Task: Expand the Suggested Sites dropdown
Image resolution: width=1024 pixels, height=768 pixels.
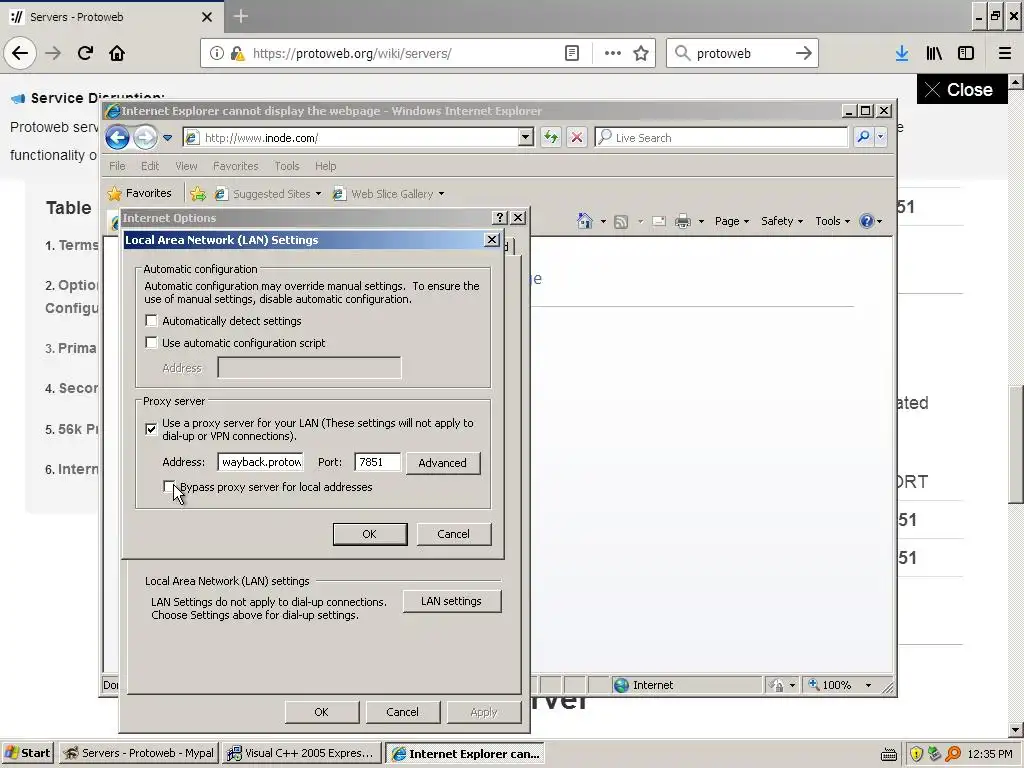Action: 318,194
